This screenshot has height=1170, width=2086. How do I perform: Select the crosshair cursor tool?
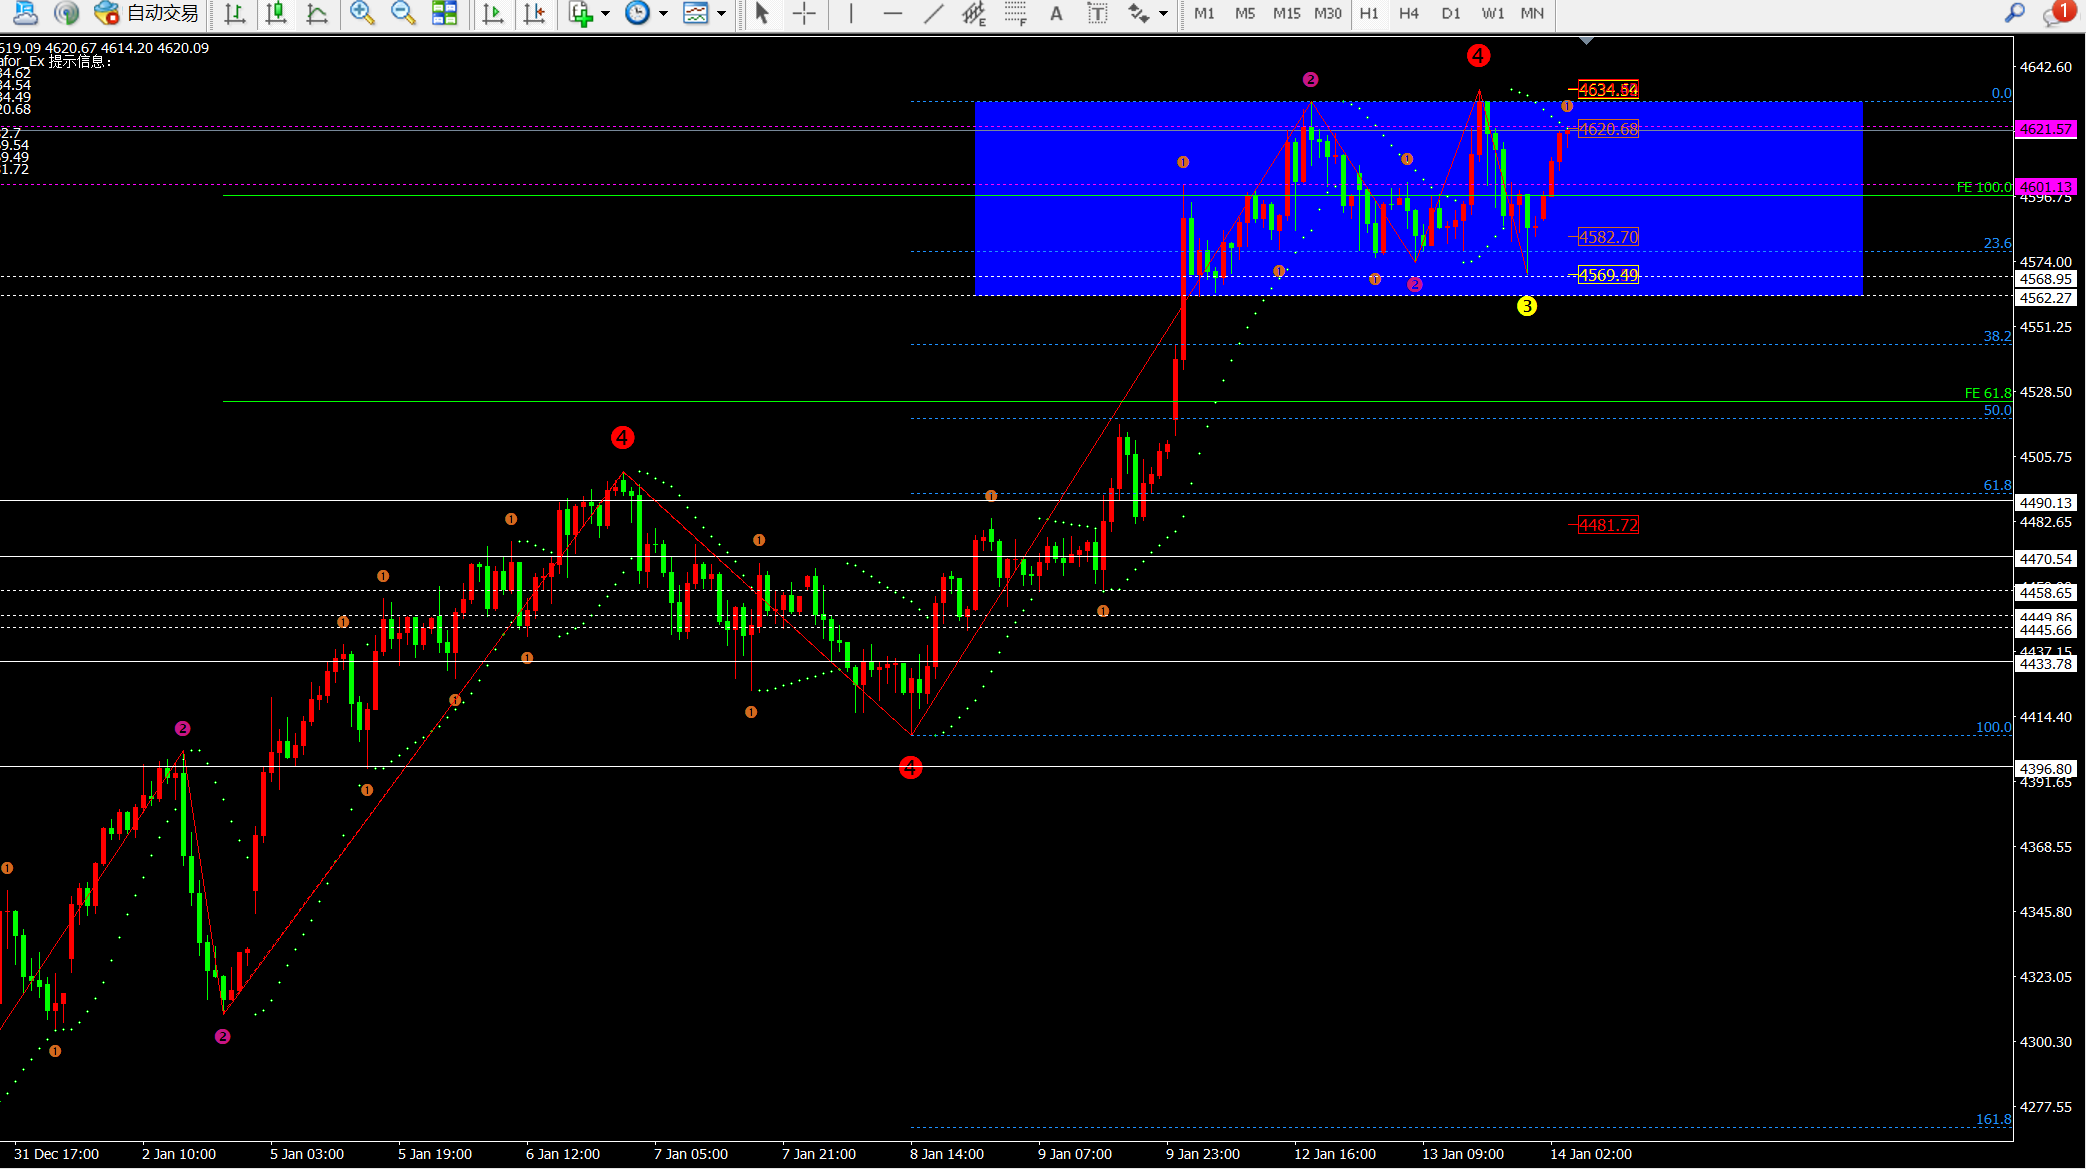(804, 13)
